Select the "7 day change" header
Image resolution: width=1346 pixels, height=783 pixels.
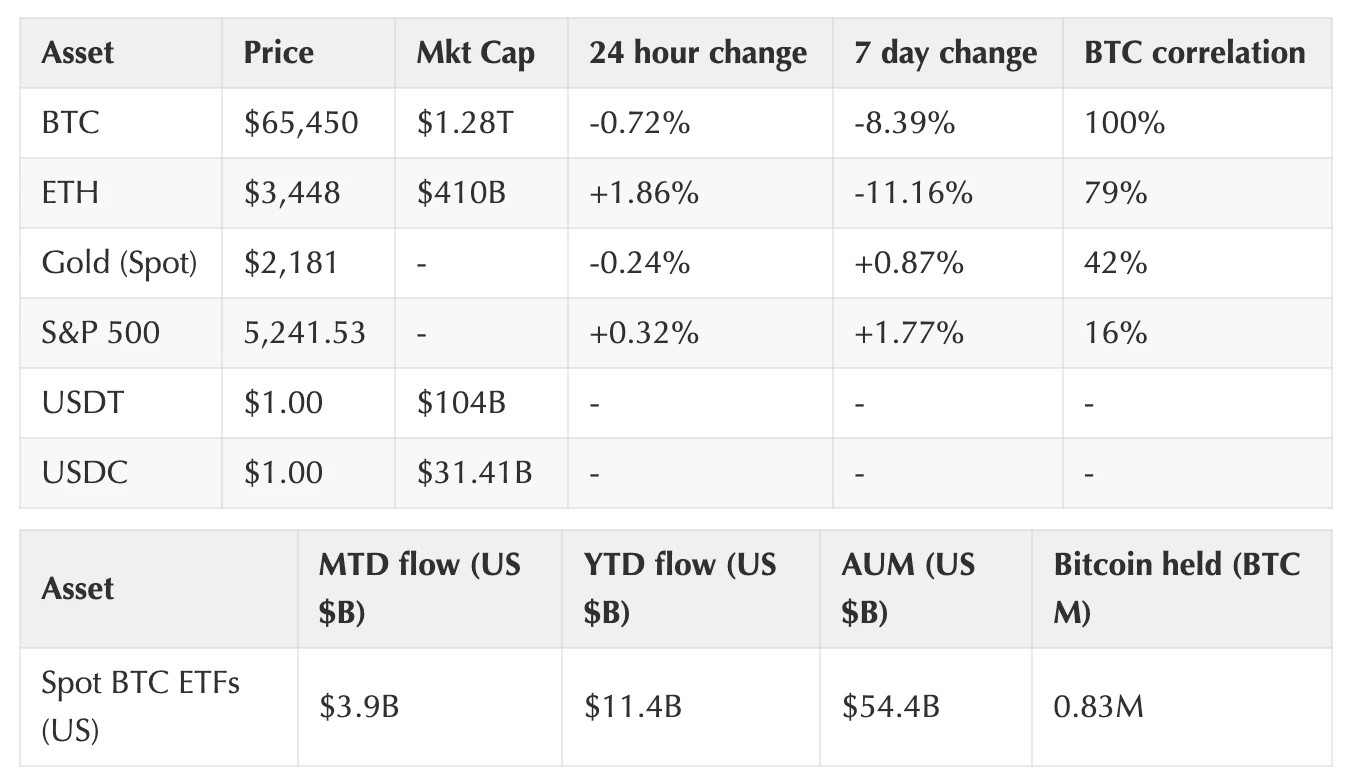945,53
